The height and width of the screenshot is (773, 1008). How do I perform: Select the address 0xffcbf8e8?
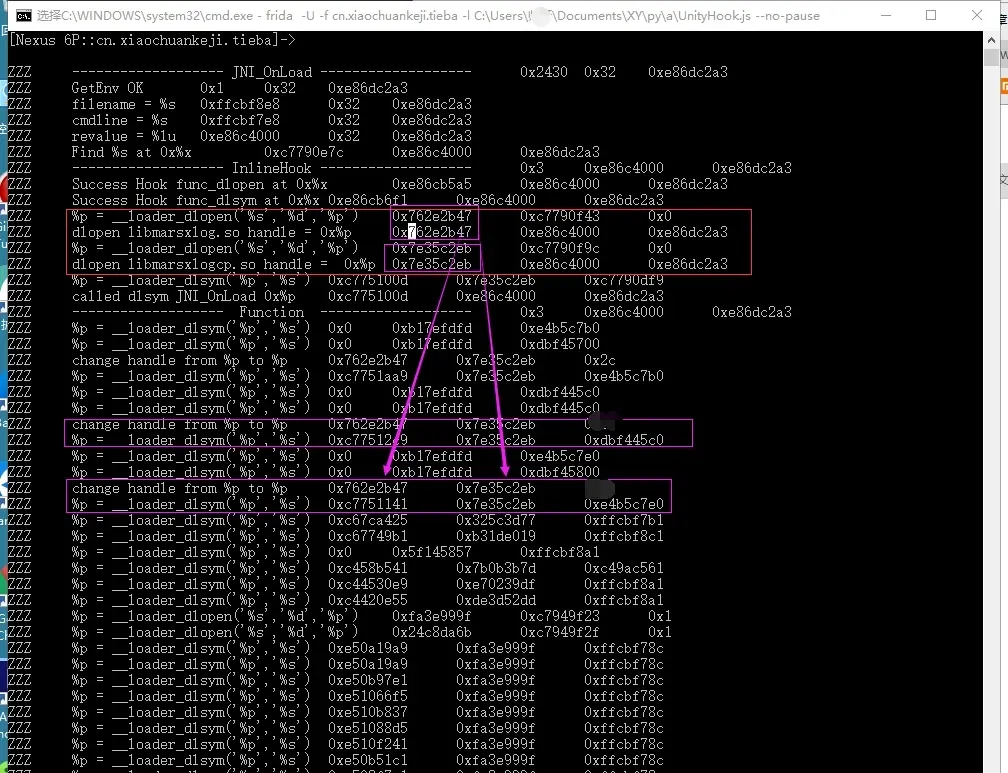(240, 104)
